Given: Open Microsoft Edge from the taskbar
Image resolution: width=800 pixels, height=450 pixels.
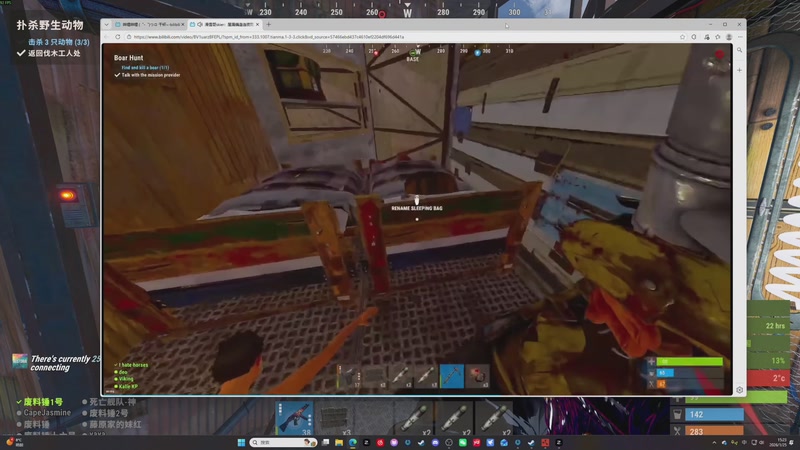Looking at the screenshot, I should (x=353, y=442).
